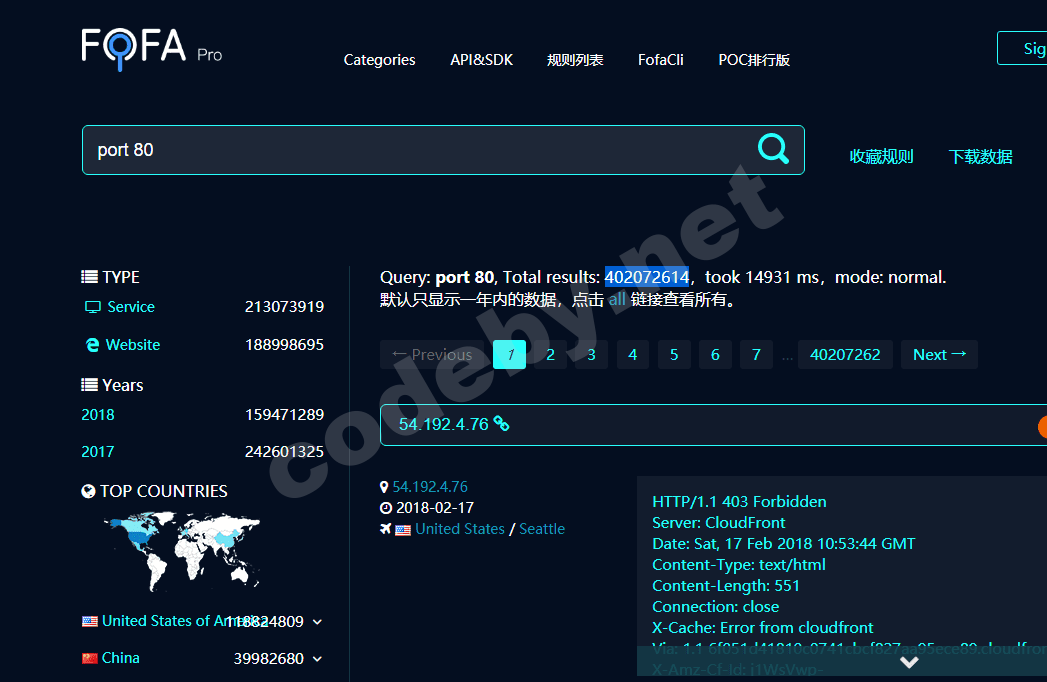Click the United States location link

click(x=460, y=529)
